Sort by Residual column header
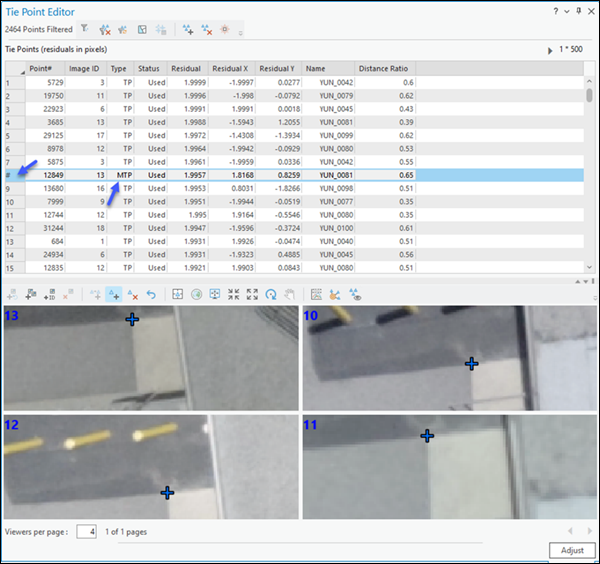 pos(188,68)
